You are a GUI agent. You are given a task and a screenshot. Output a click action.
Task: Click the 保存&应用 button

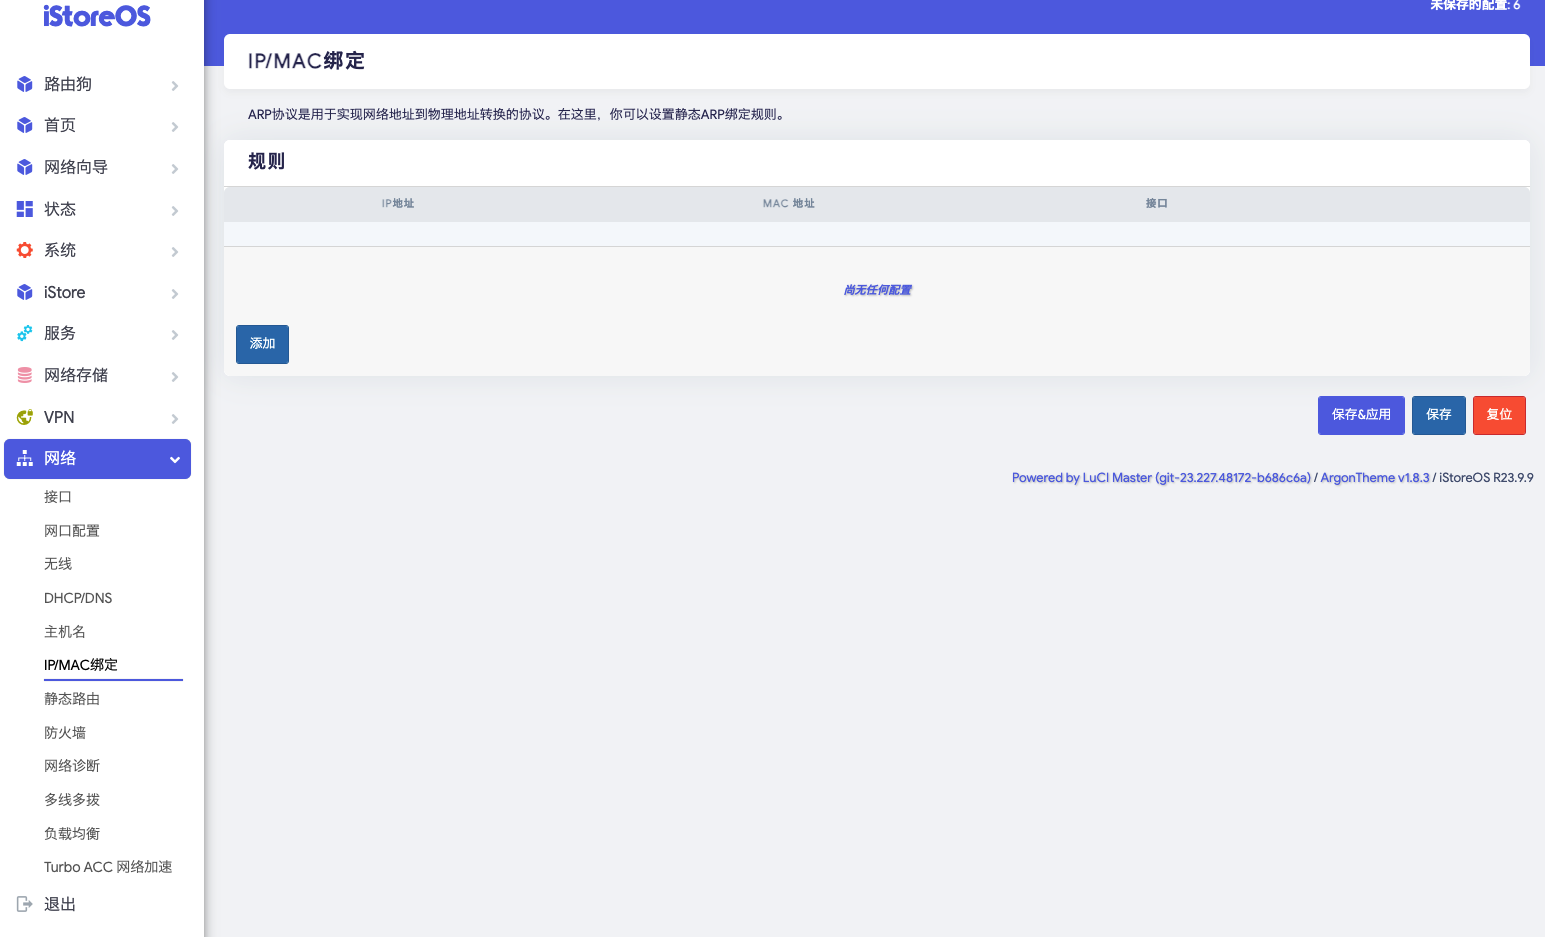(x=1360, y=414)
